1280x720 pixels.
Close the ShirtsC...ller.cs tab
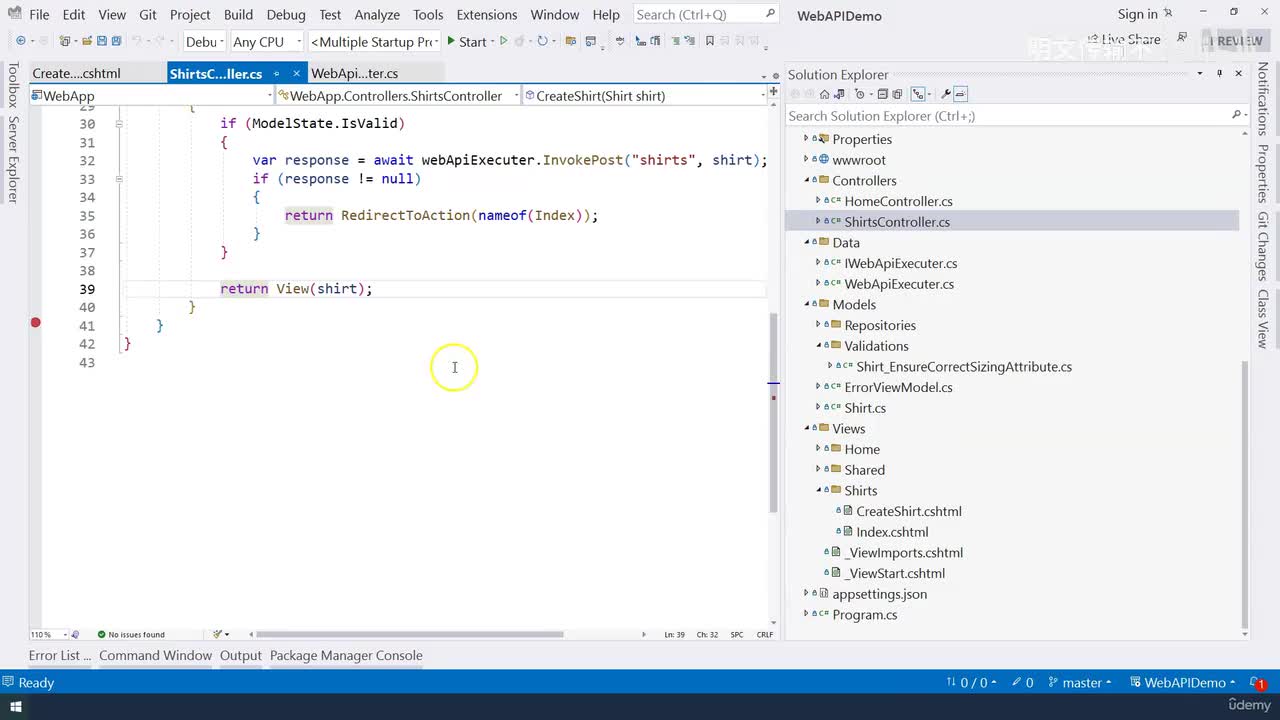(295, 74)
